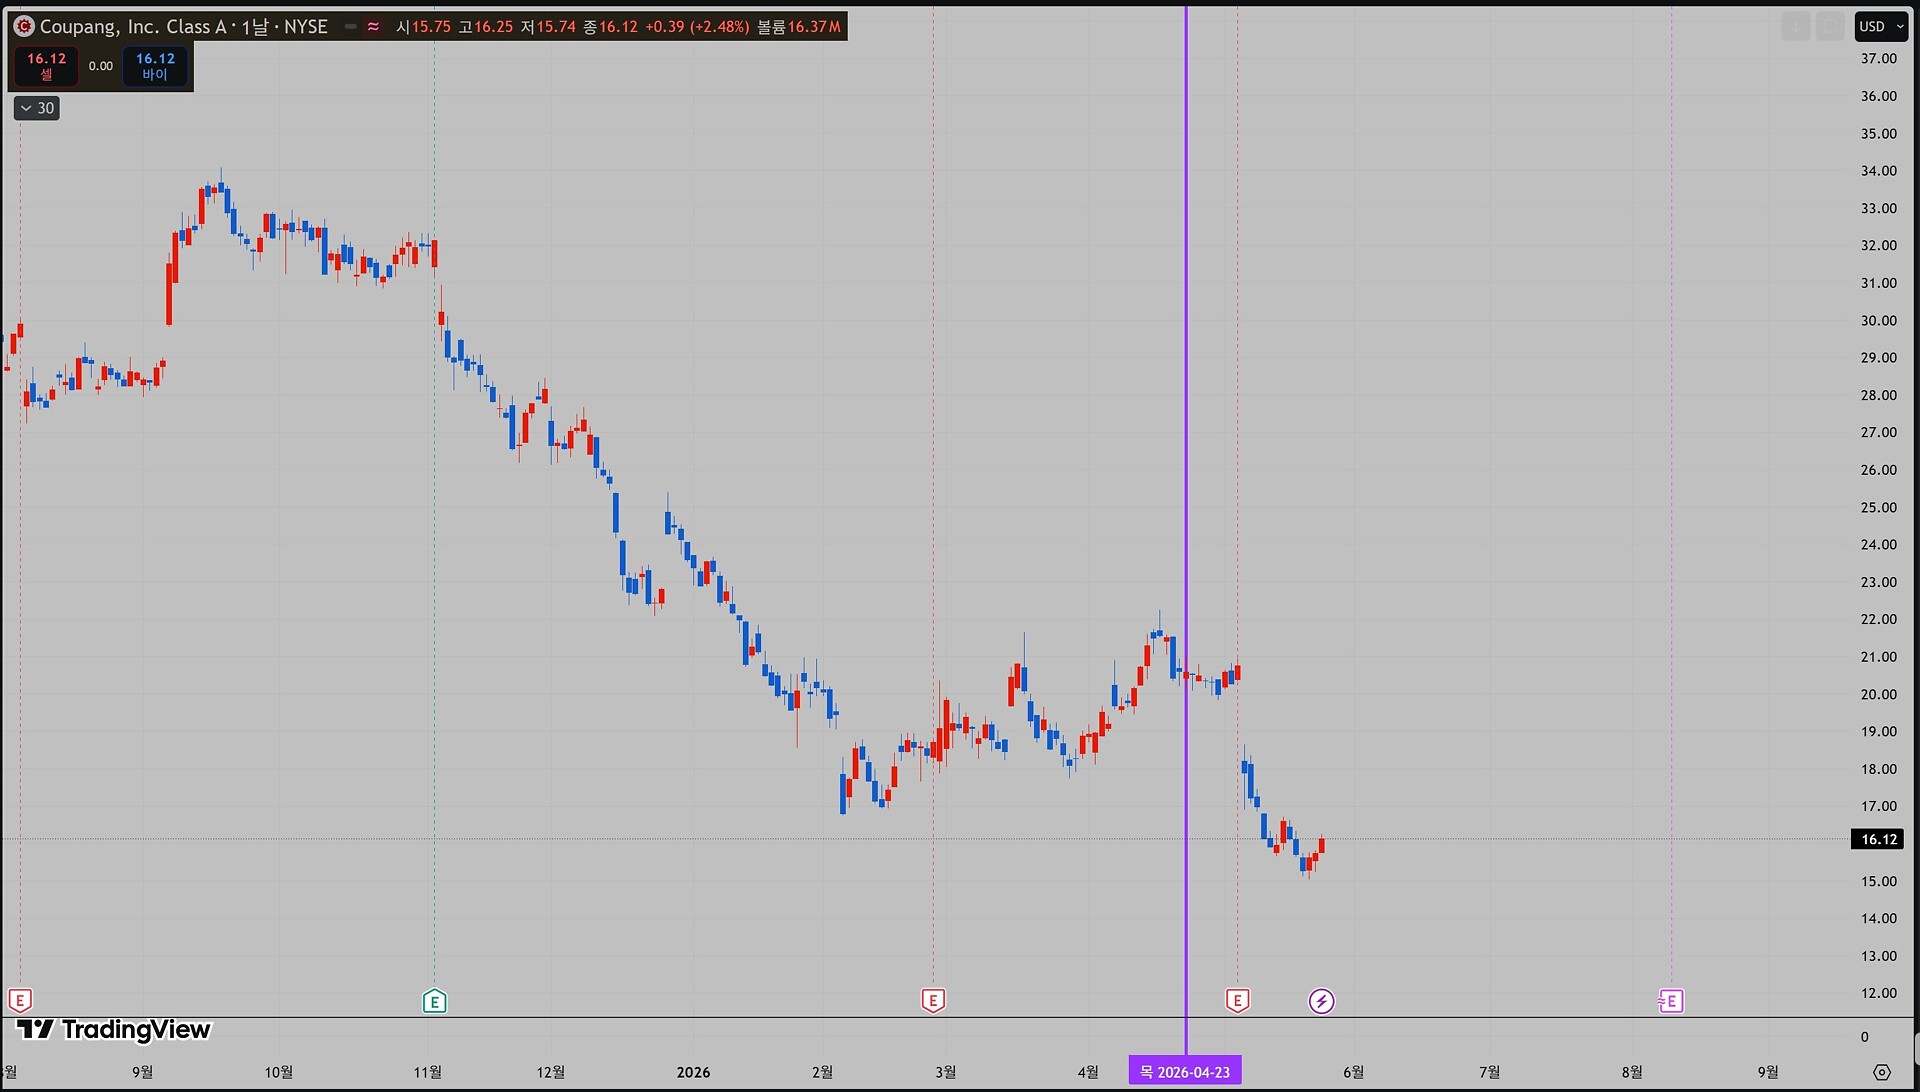Open chart settings gear in the bottom-right corner
This screenshot has height=1092, width=1920.
click(1882, 1072)
